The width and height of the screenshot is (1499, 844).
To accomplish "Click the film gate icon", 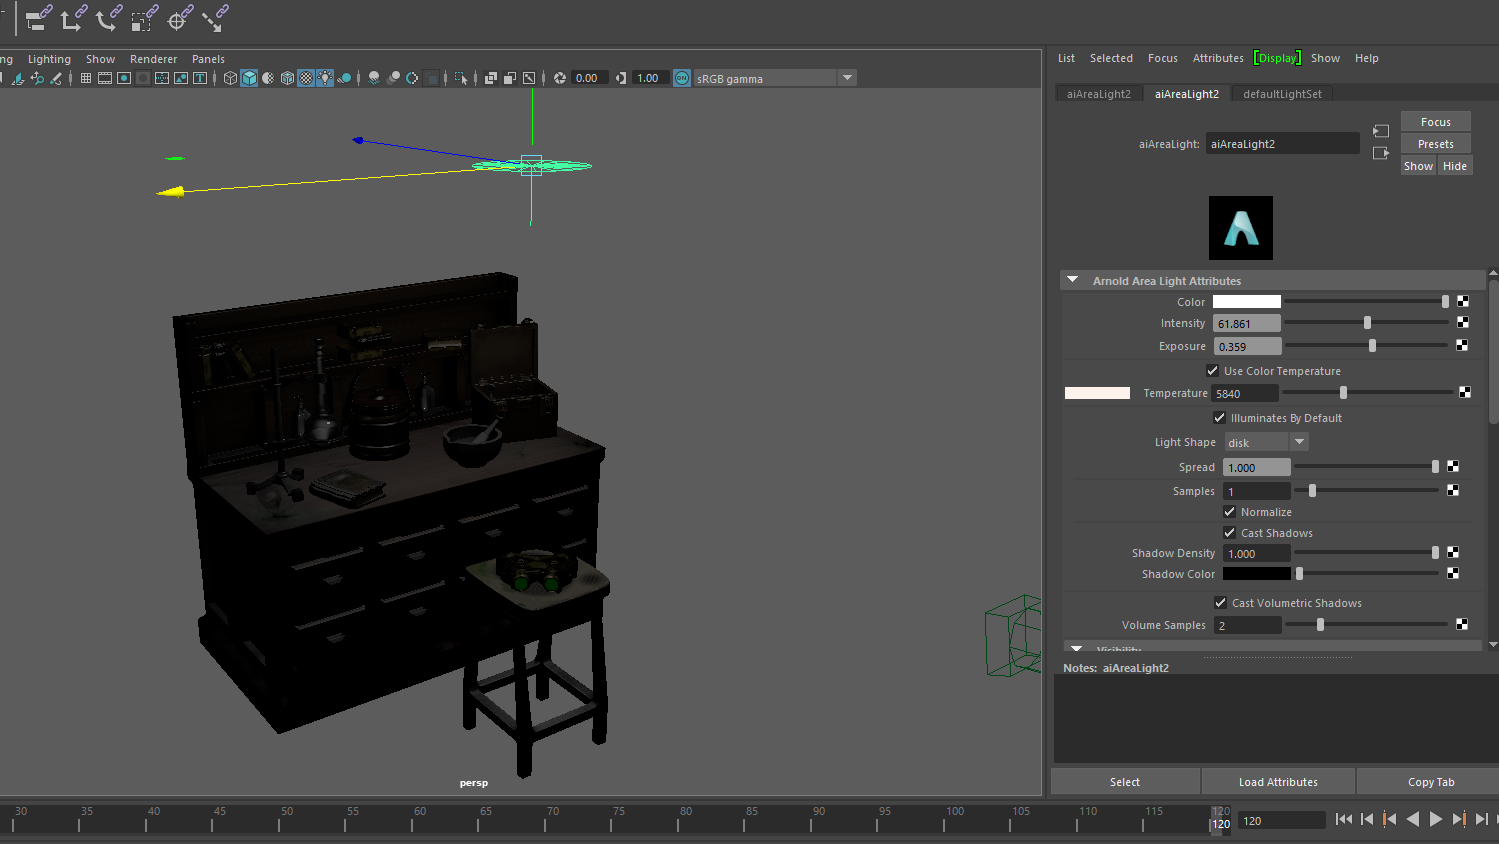I will (105, 78).
